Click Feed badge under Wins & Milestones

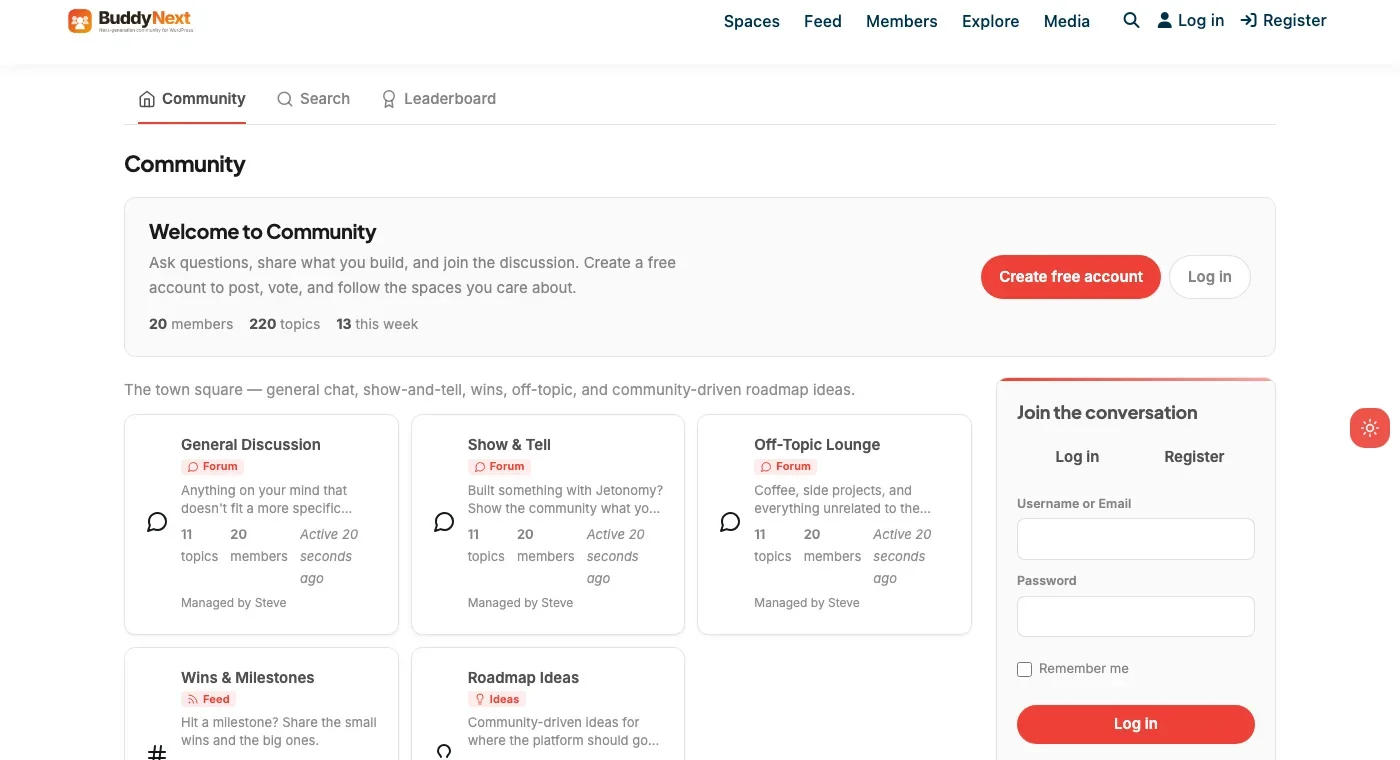[x=209, y=700]
